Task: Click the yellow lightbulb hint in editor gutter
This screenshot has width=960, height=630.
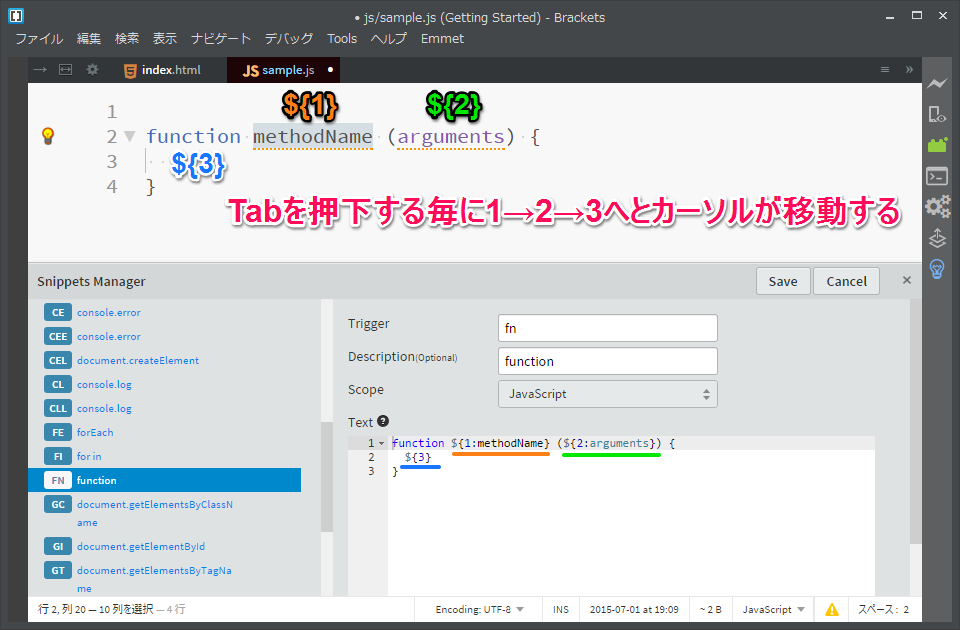Action: tap(48, 136)
